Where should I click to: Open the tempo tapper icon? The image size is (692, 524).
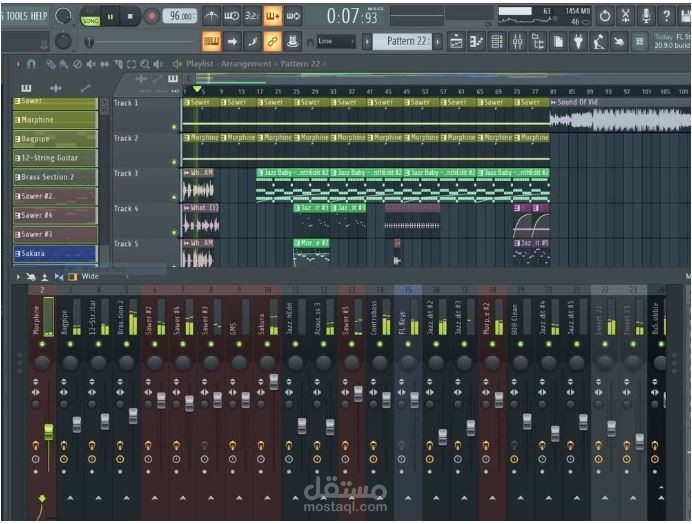[x=598, y=42]
